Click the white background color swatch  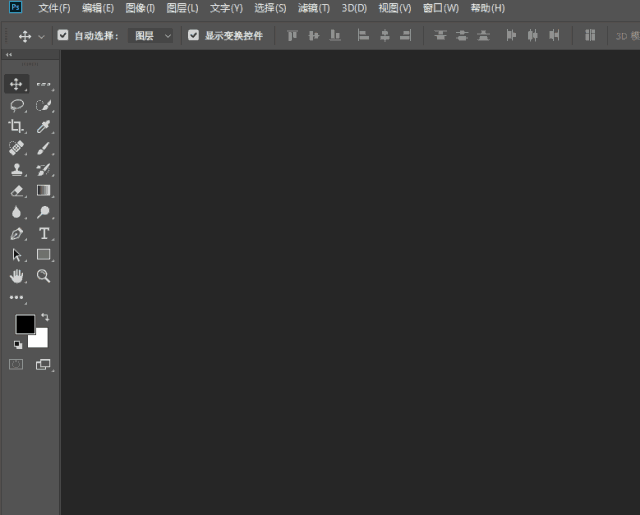point(41,340)
